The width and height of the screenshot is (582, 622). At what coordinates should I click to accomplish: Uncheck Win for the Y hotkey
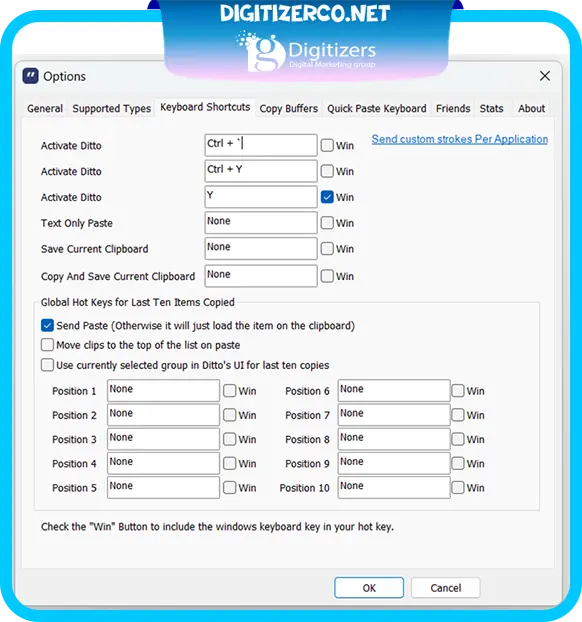[x=327, y=197]
